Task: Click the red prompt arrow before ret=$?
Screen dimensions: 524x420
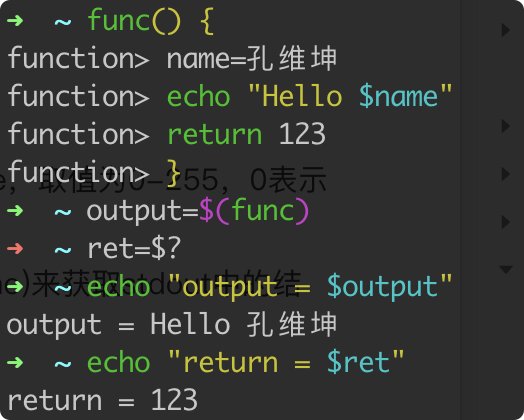Action: [x=15, y=249]
